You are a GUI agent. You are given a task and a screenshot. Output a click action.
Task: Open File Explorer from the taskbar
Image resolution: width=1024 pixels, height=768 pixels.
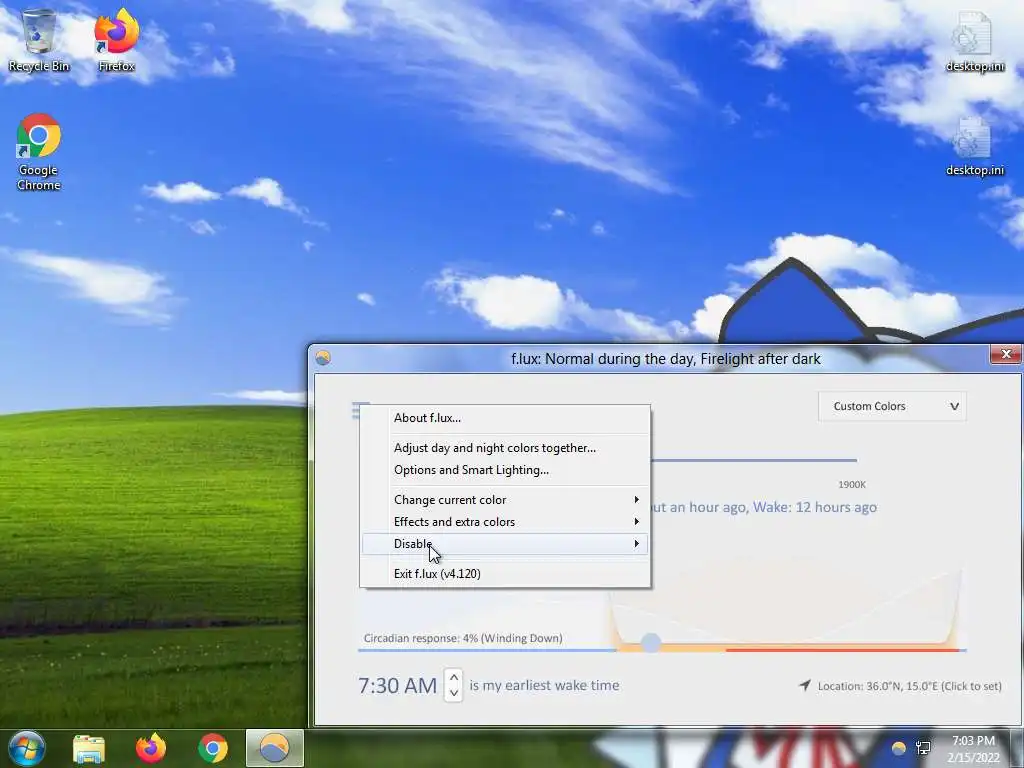click(x=89, y=748)
